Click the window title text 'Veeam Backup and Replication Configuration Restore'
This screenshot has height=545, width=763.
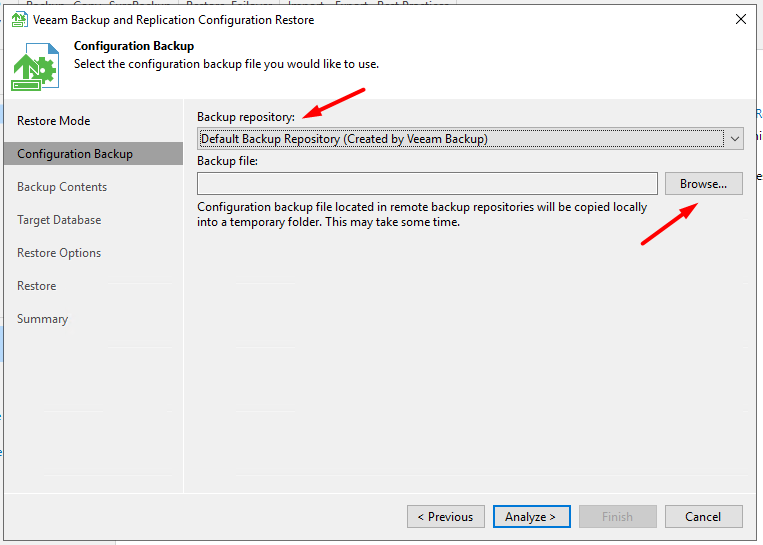[173, 20]
